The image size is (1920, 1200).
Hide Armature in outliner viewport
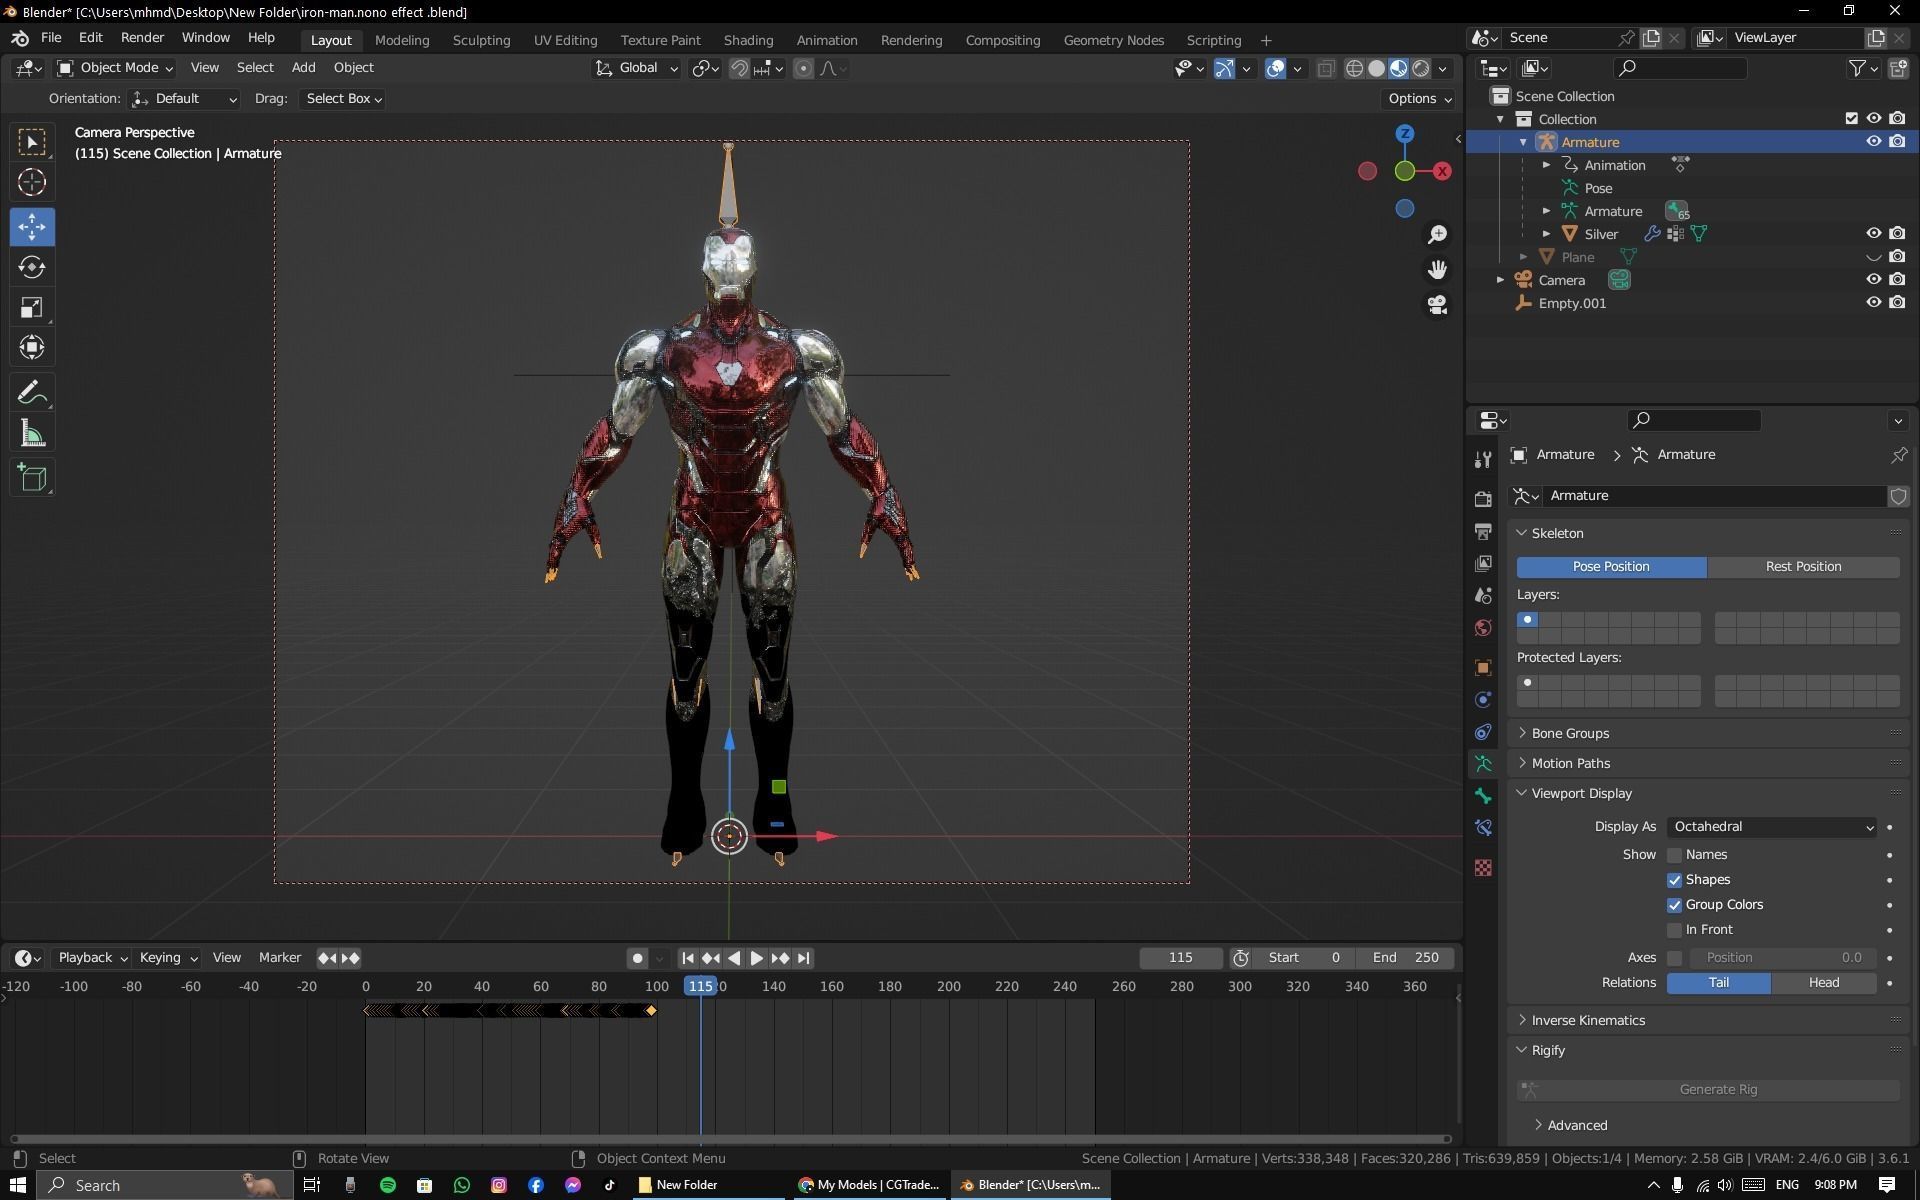(x=1873, y=142)
